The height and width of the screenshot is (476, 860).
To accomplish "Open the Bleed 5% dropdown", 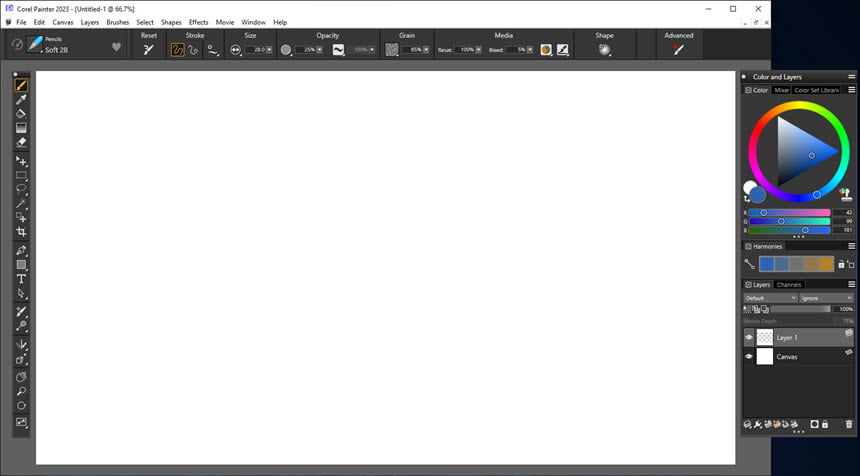I will pyautogui.click(x=530, y=49).
